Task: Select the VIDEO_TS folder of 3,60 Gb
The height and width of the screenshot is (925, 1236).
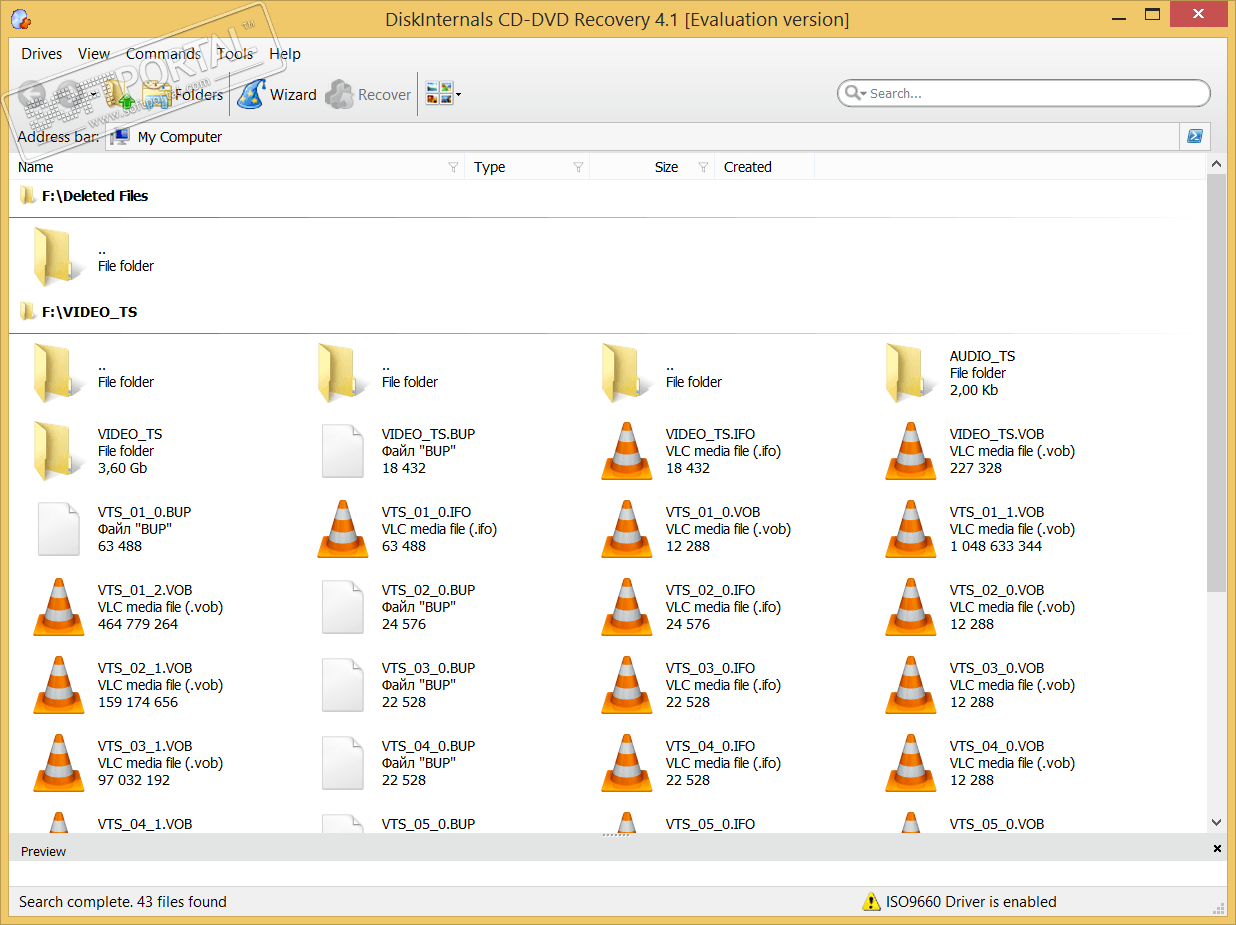Action: (x=98, y=451)
